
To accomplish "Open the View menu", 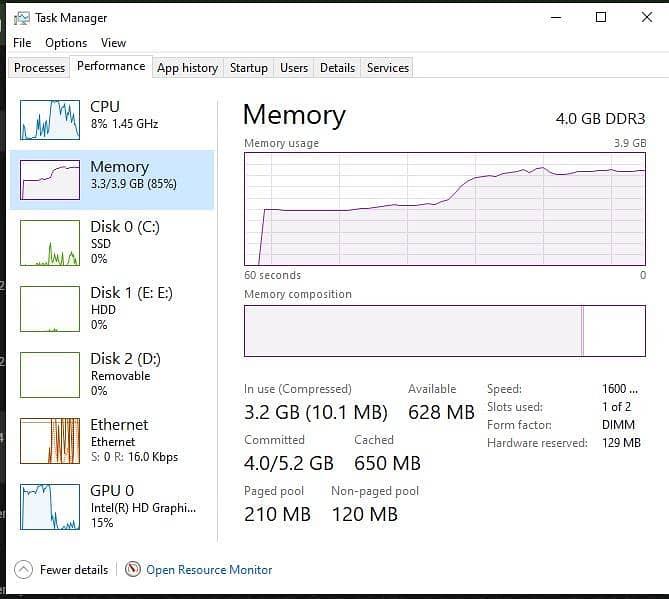I will pyautogui.click(x=113, y=43).
